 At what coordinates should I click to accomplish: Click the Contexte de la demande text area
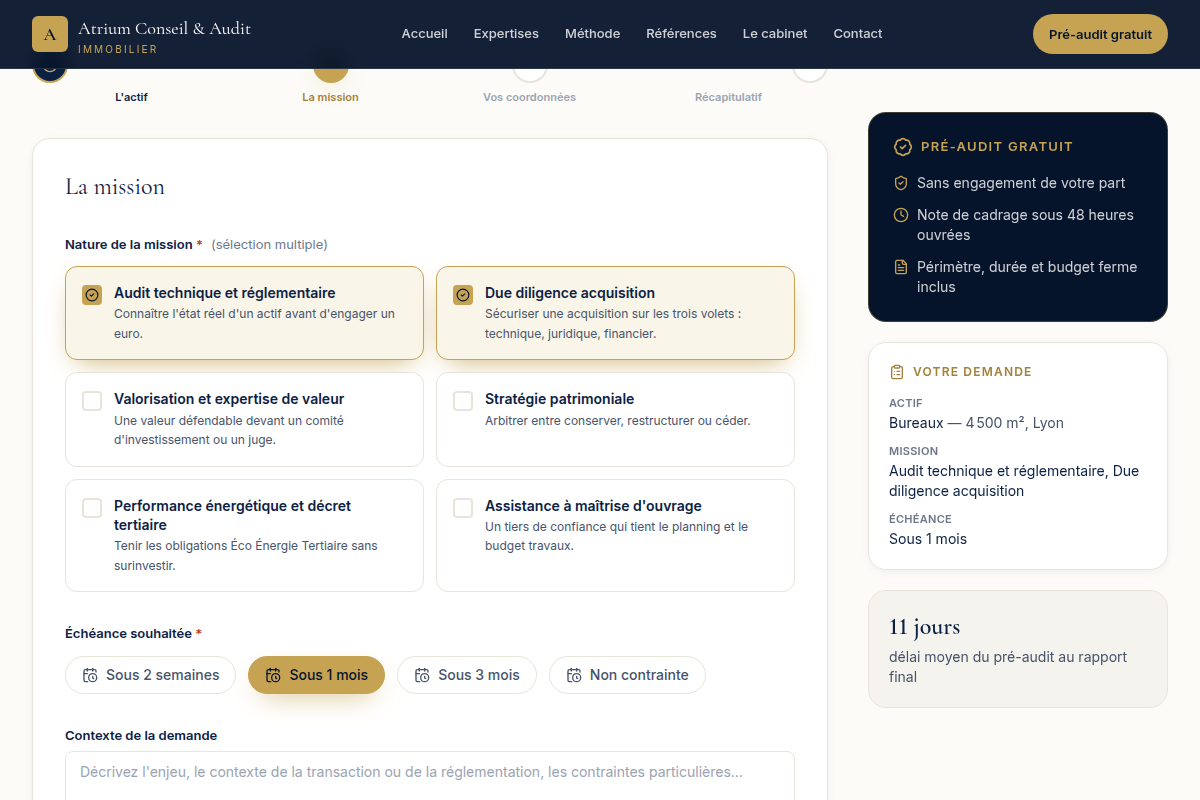pos(430,776)
